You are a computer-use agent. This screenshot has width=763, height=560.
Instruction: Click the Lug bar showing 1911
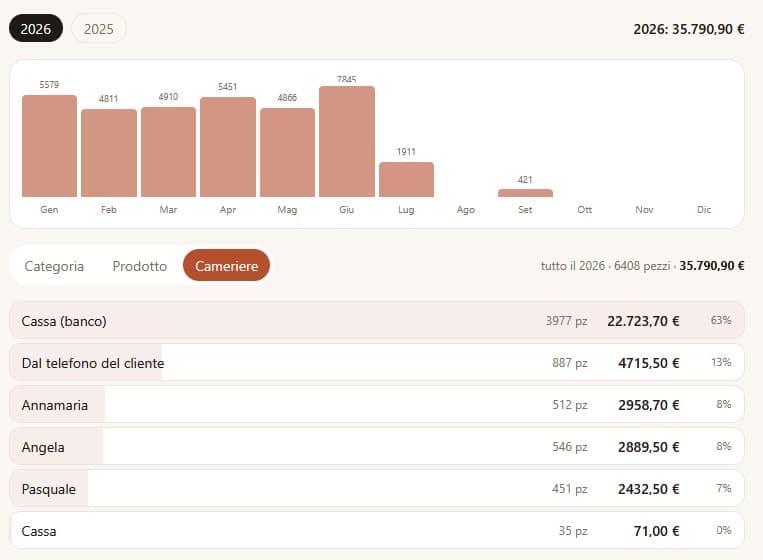click(406, 180)
